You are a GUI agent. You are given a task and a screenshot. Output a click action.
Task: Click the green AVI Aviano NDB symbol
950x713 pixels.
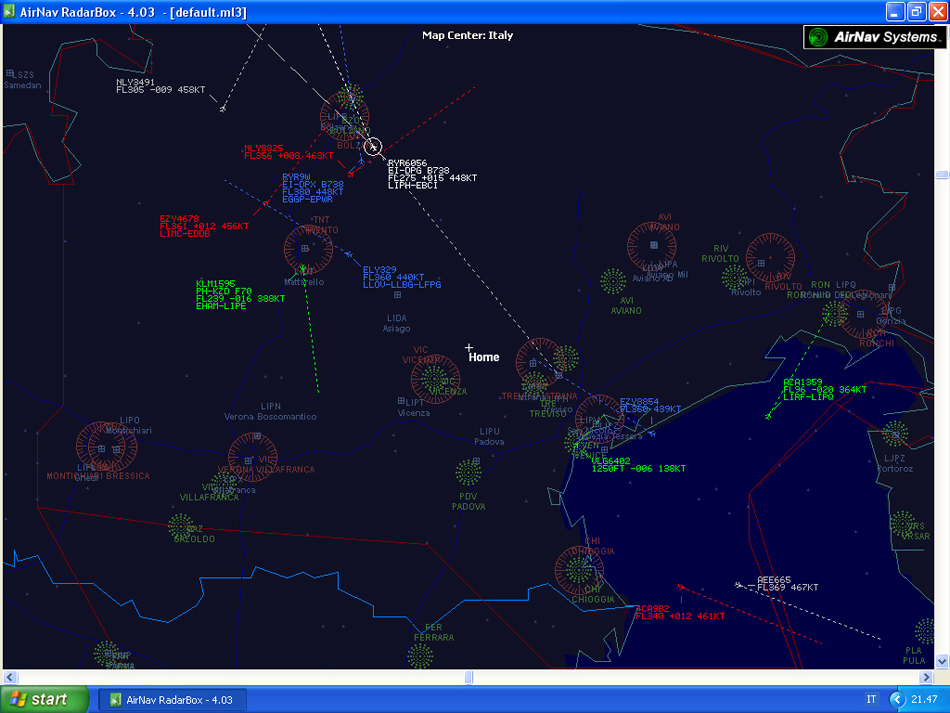pyautogui.click(x=613, y=281)
